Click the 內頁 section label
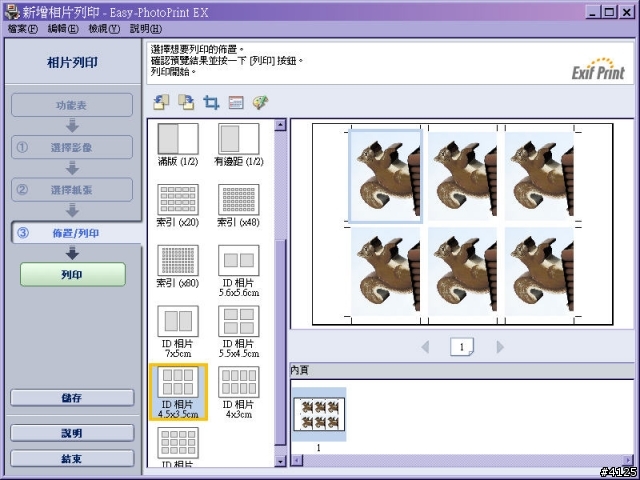640x480 pixels. pos(300,370)
